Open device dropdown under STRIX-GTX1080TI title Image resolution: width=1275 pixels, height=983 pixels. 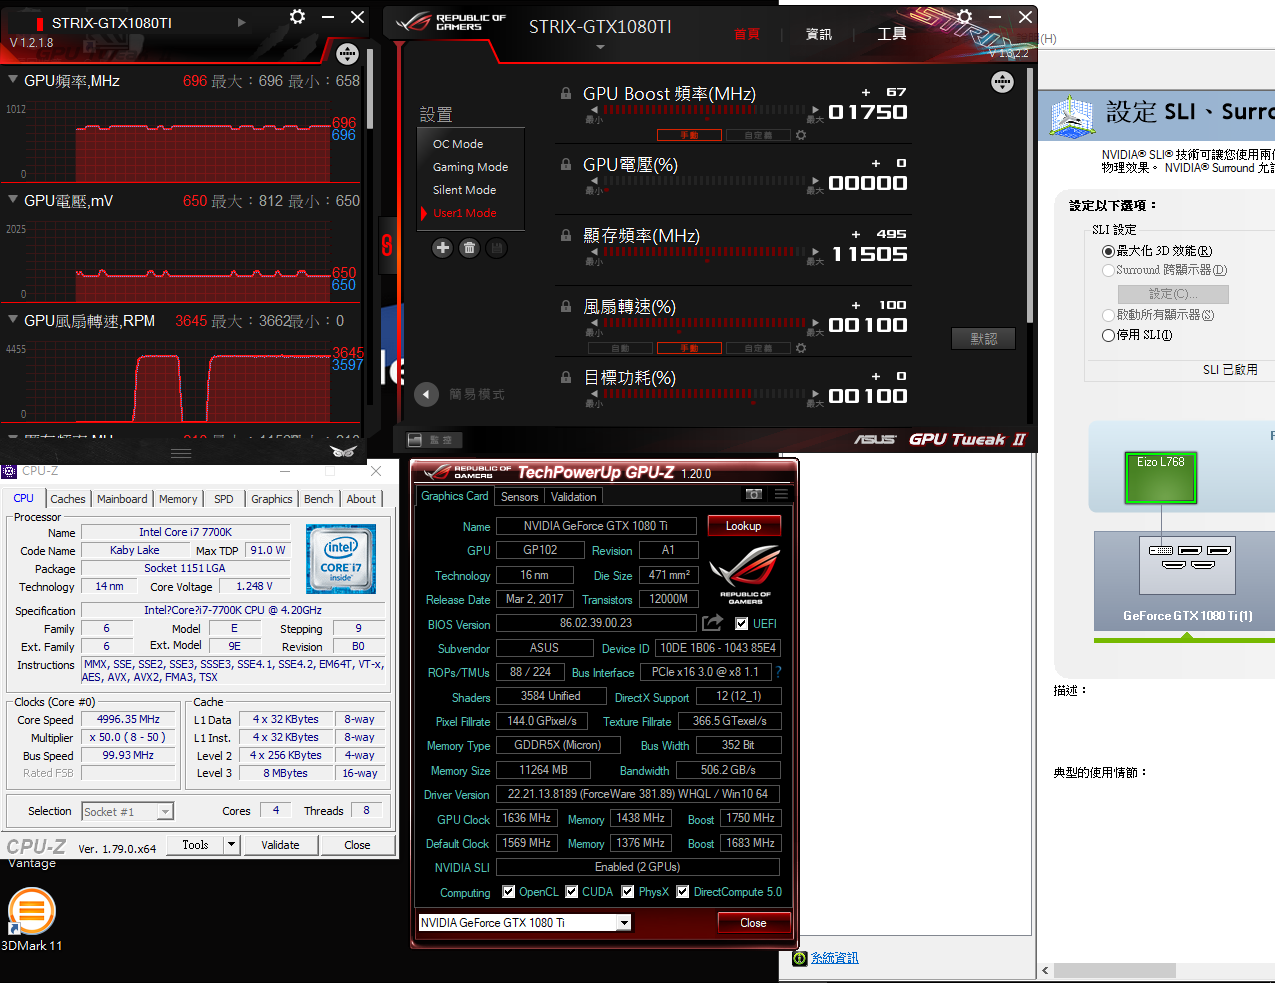coord(600,47)
